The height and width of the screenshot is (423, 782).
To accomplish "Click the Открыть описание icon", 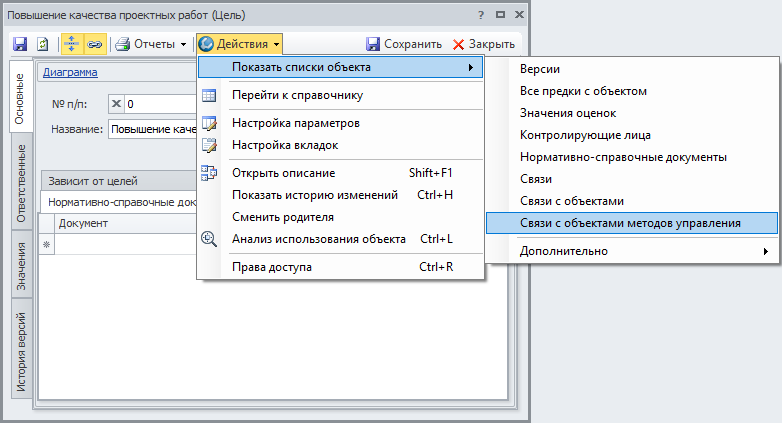I will [x=209, y=173].
